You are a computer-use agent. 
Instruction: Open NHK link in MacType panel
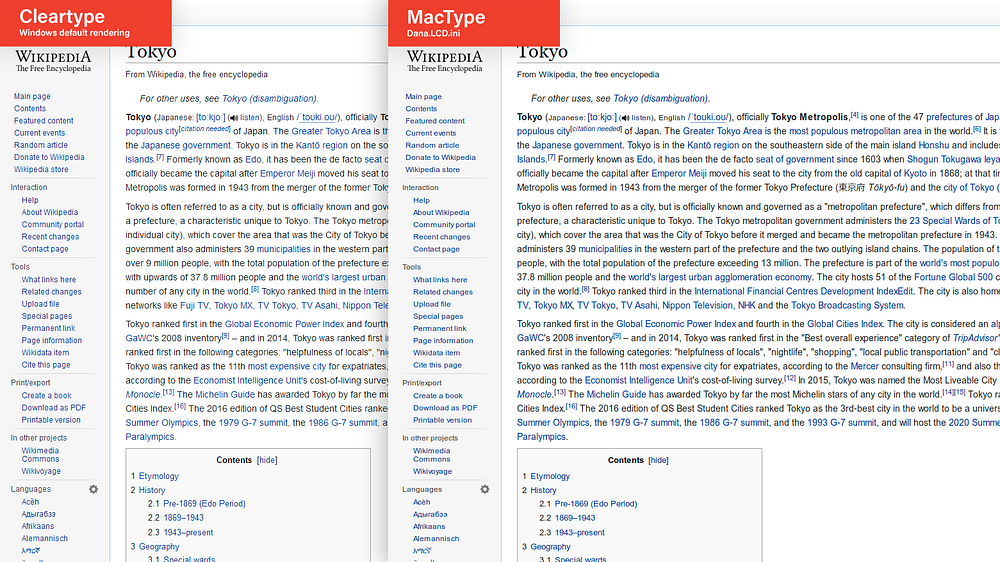pos(746,305)
